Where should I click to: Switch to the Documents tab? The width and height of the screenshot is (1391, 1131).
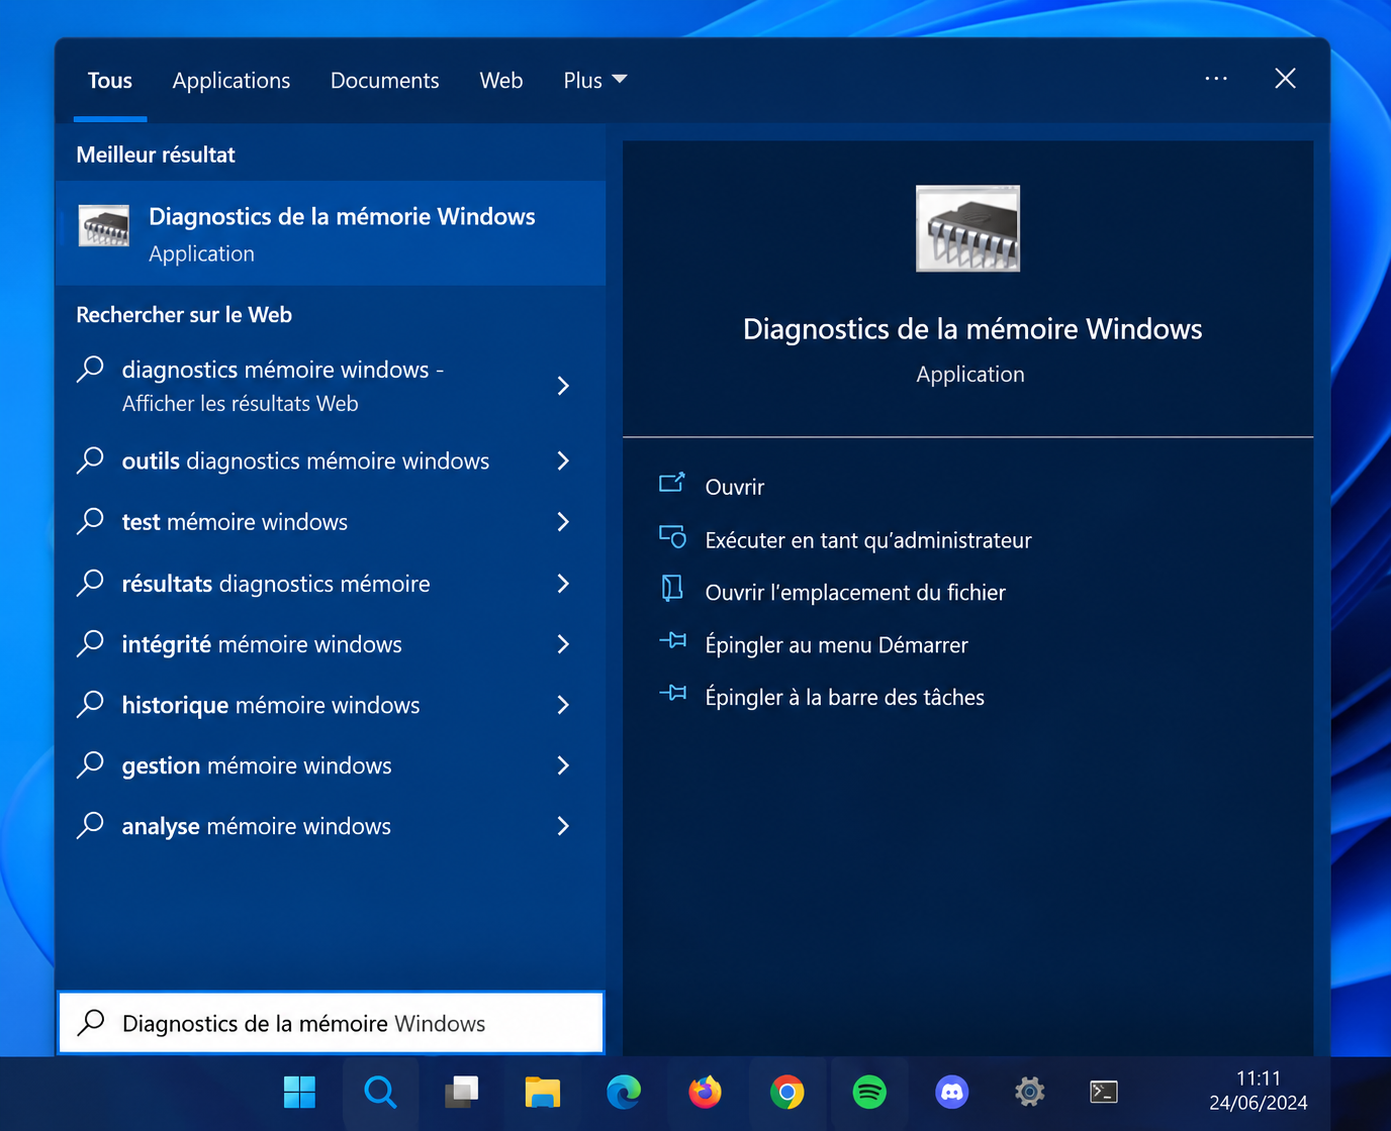coord(385,81)
